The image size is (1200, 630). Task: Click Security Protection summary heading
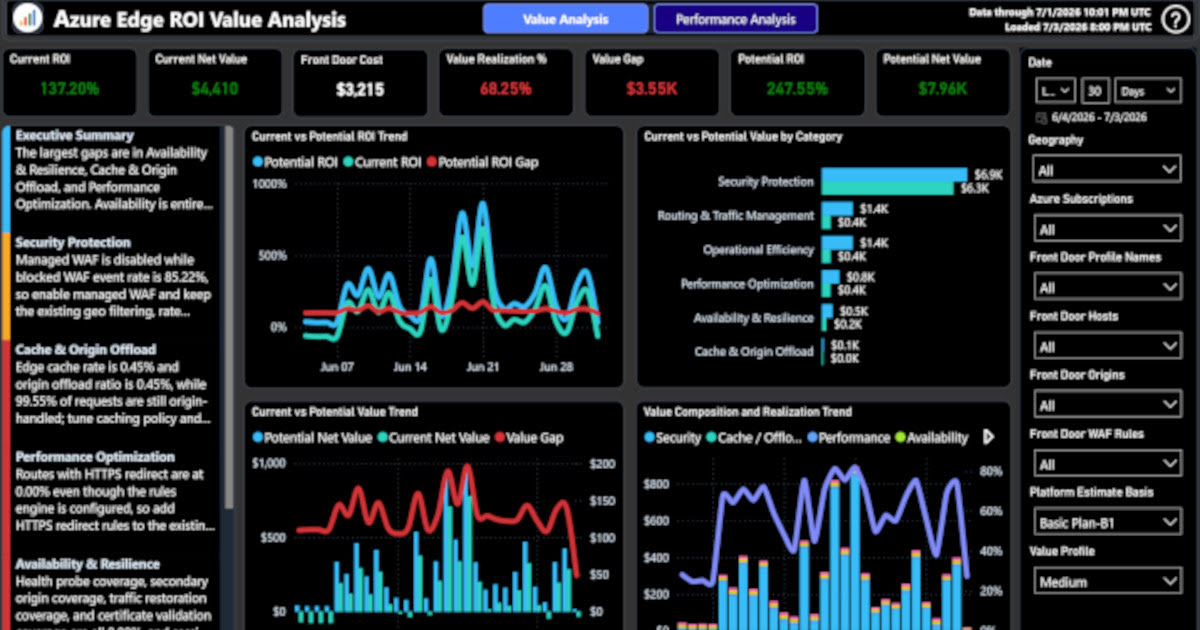point(73,242)
